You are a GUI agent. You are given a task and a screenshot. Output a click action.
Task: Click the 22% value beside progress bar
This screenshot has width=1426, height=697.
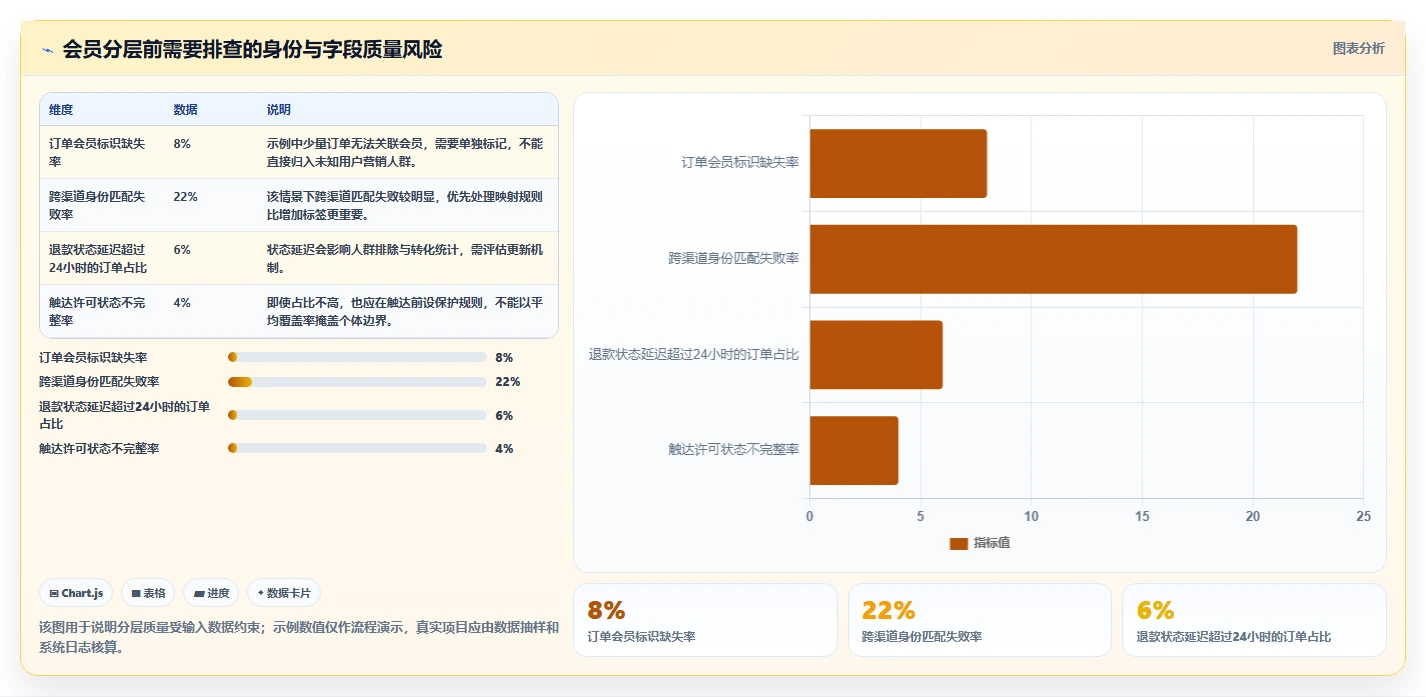pos(508,382)
